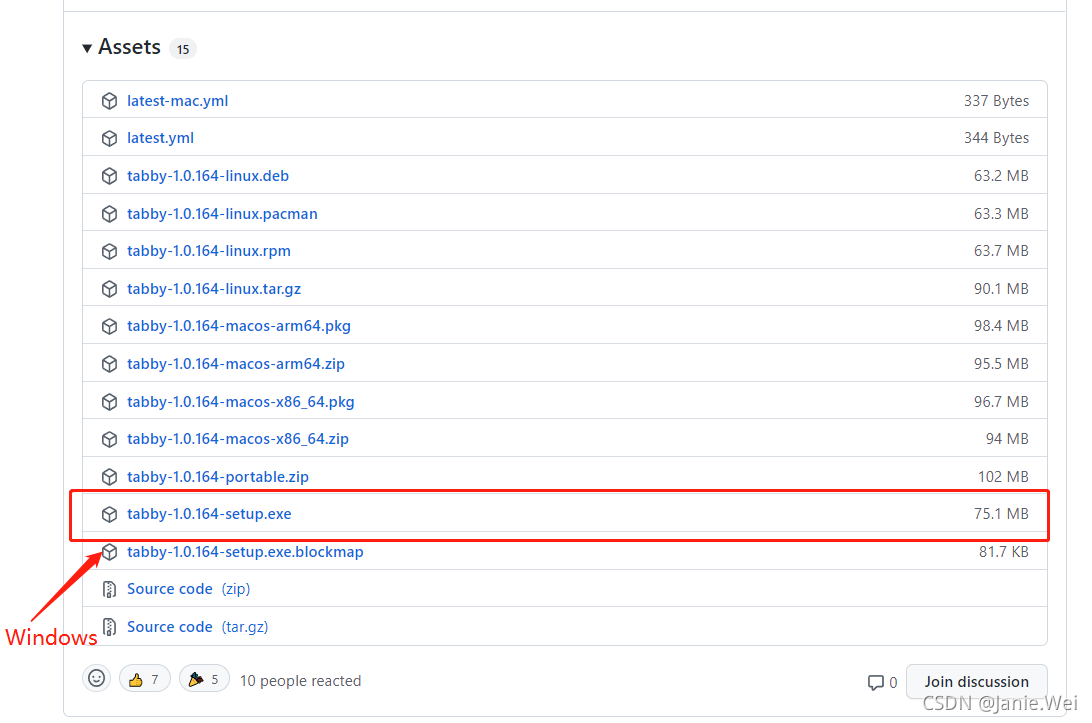Toggle the thumbs up reaction with 7
1092x723 pixels.
(145, 679)
